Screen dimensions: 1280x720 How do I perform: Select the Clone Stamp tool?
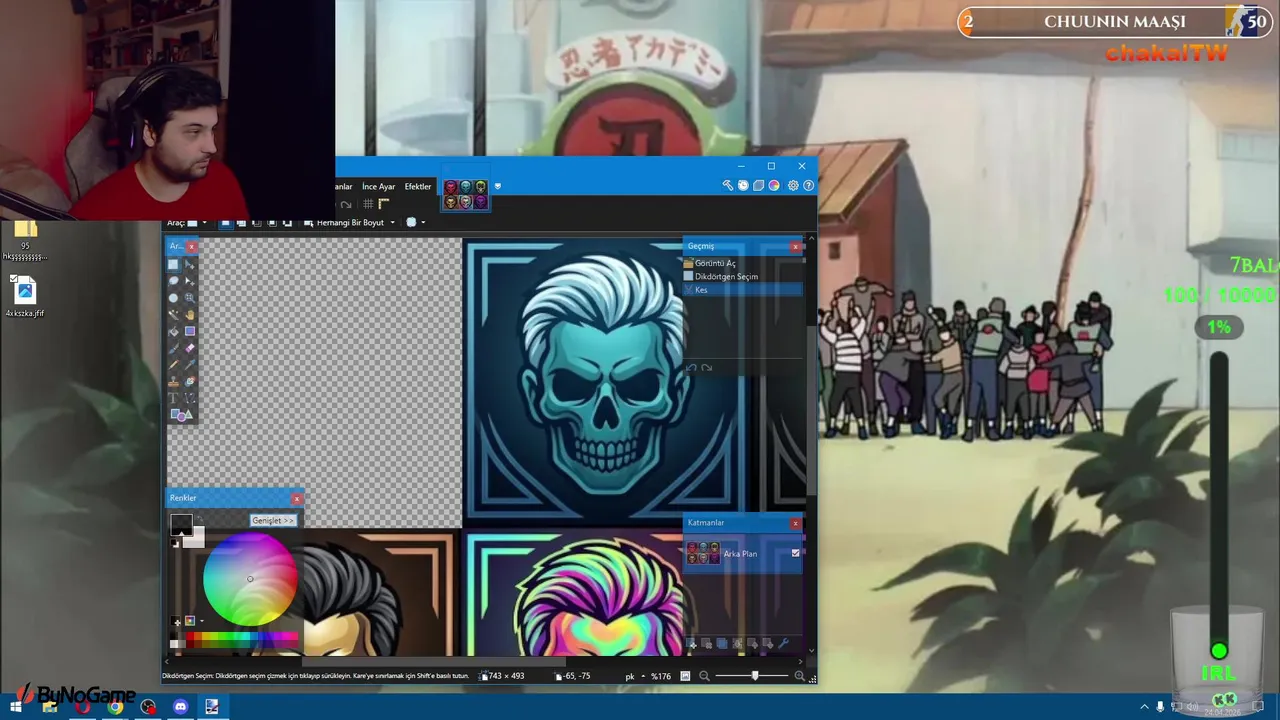click(x=173, y=381)
